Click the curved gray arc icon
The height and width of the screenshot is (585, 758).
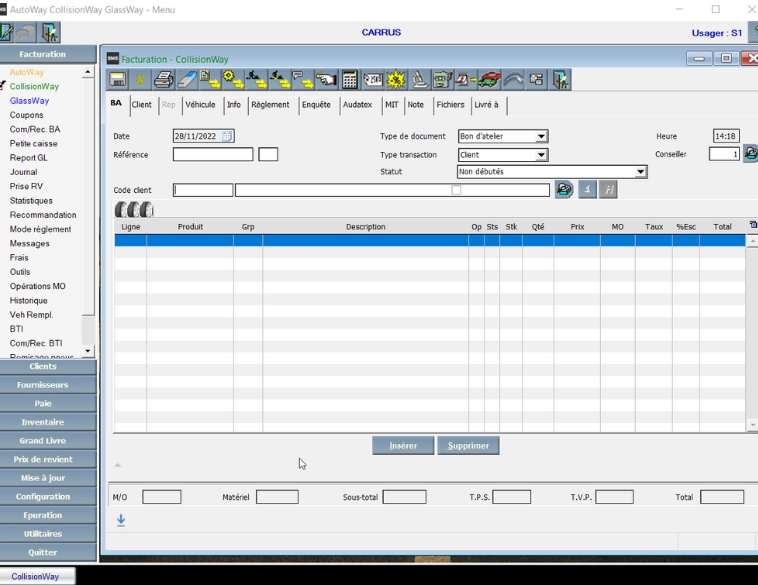[513, 79]
